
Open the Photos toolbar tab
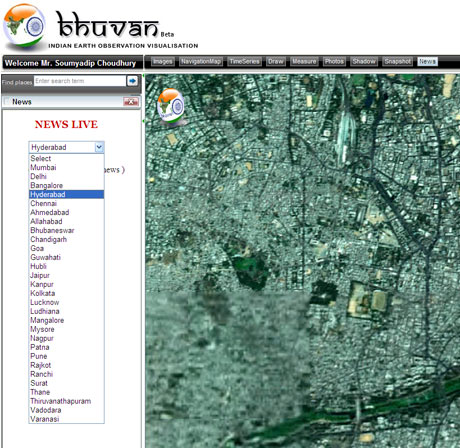(334, 62)
